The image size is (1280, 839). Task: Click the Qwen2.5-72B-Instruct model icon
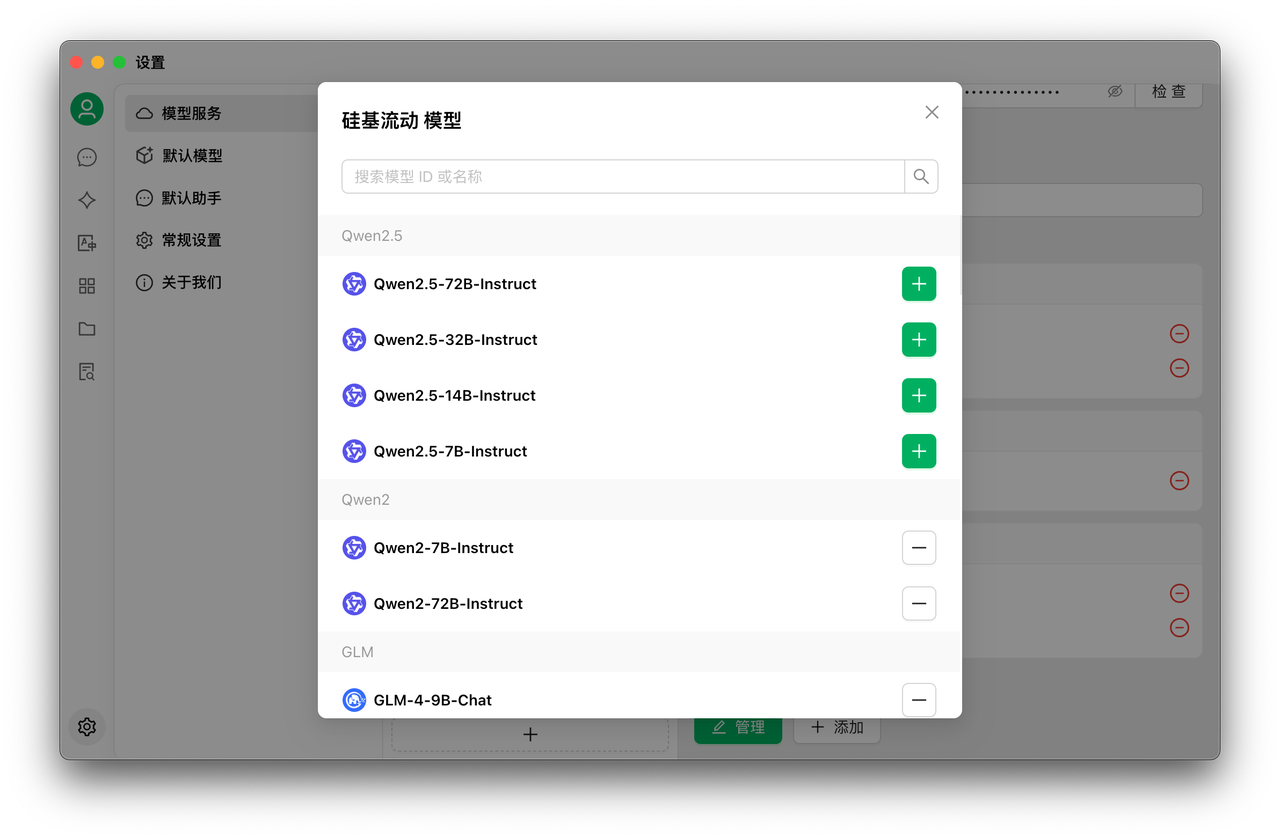[354, 284]
